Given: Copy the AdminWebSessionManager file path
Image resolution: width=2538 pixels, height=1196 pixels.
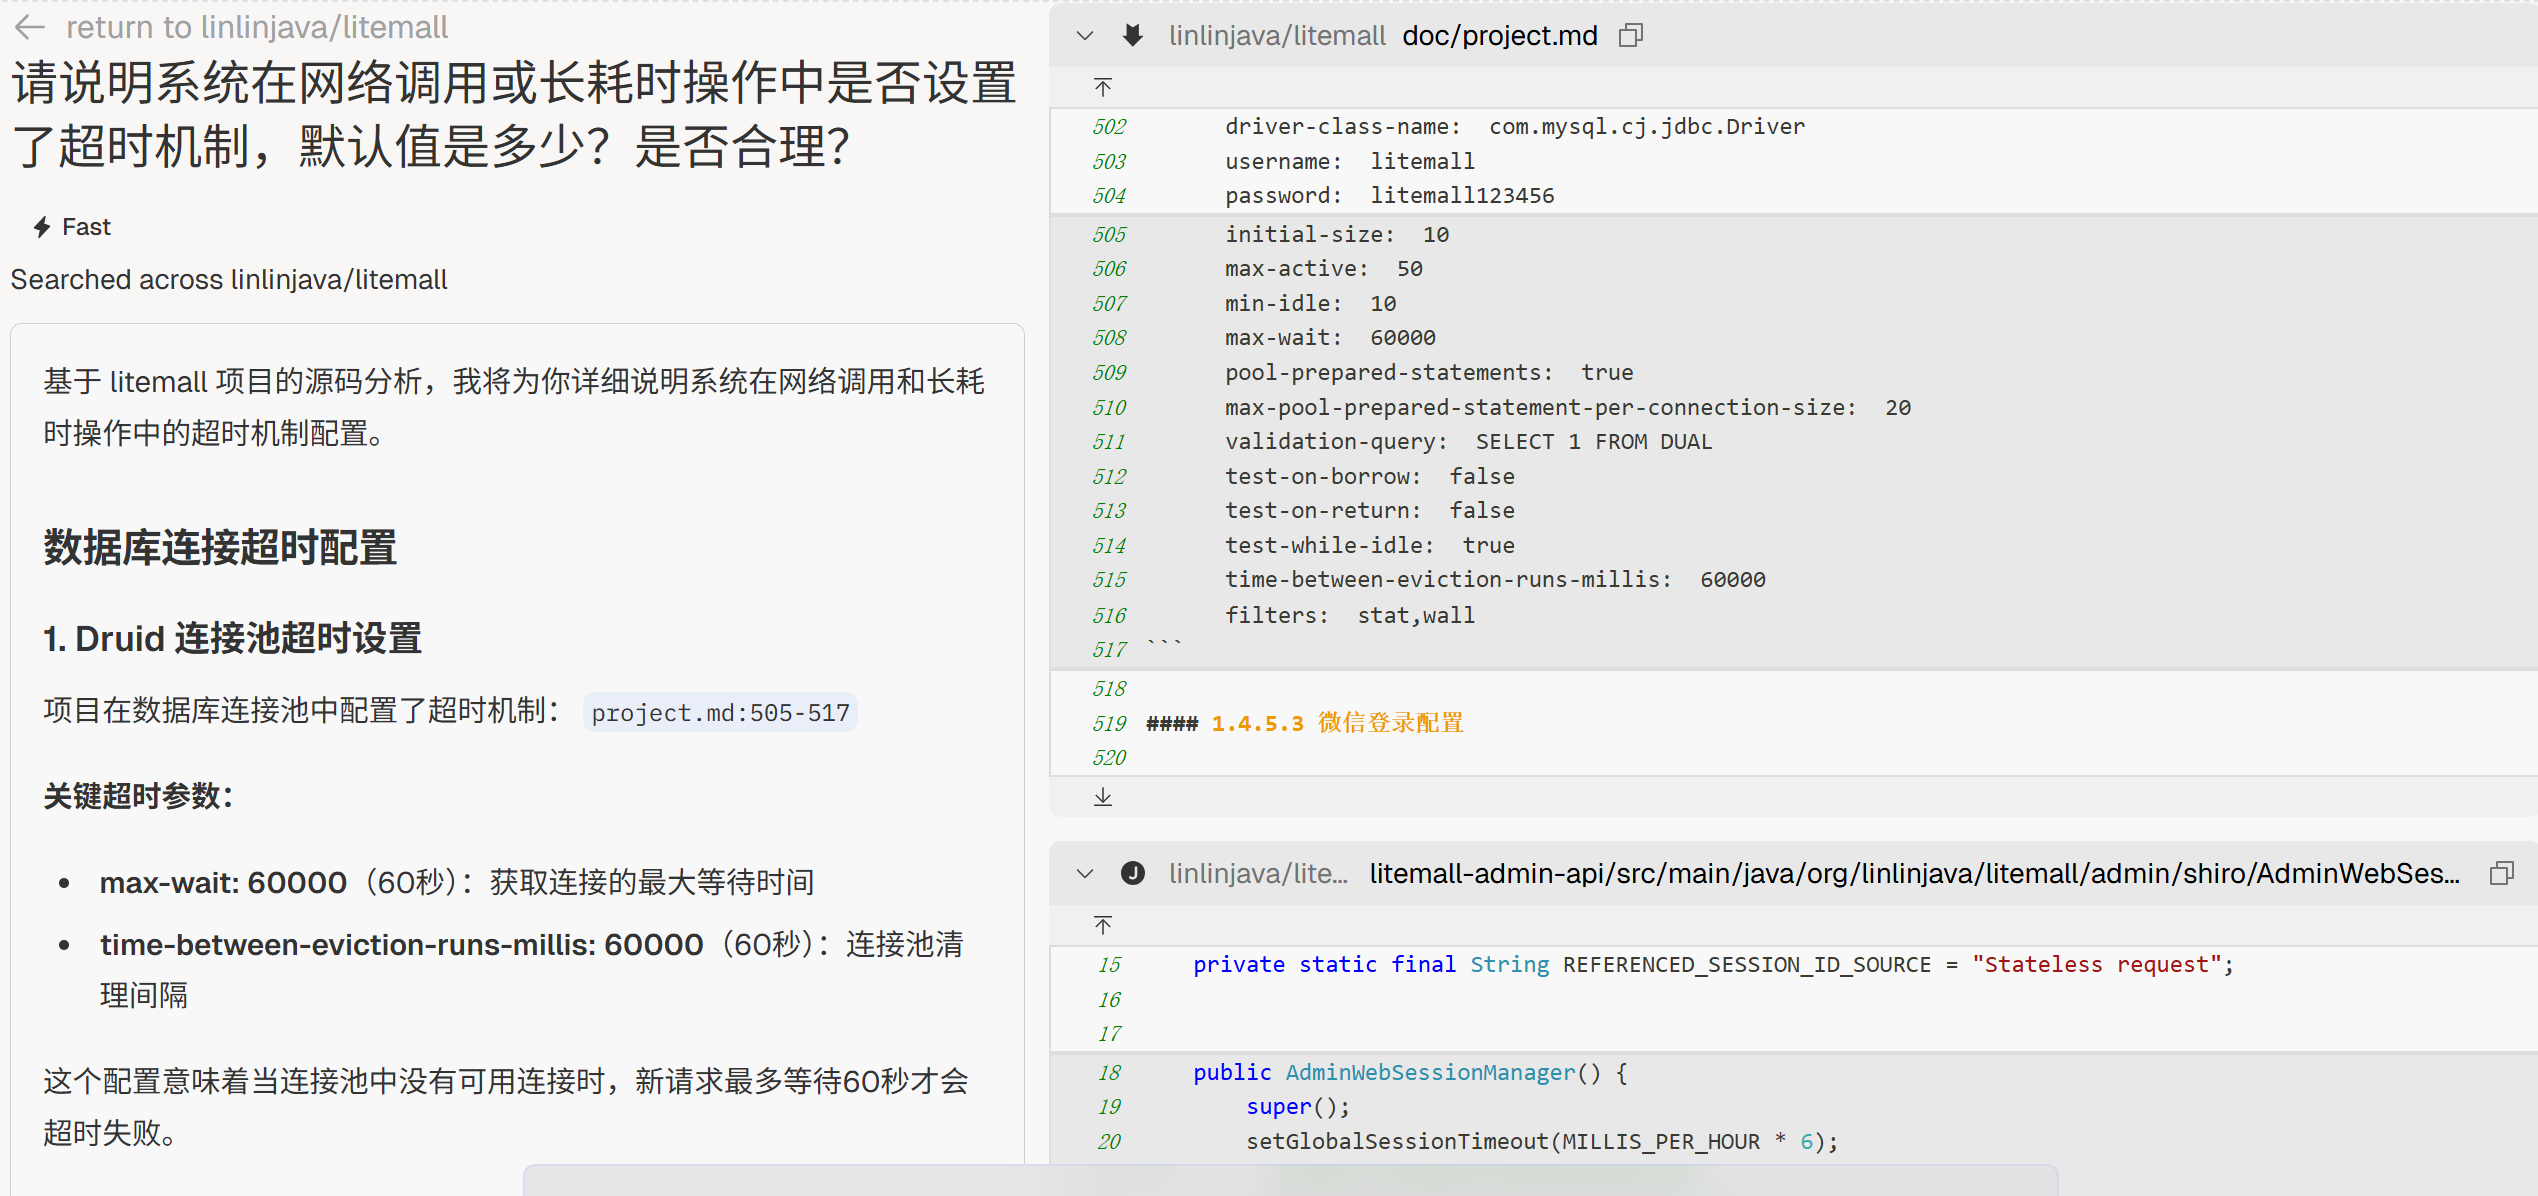Looking at the screenshot, I should point(2502,874).
